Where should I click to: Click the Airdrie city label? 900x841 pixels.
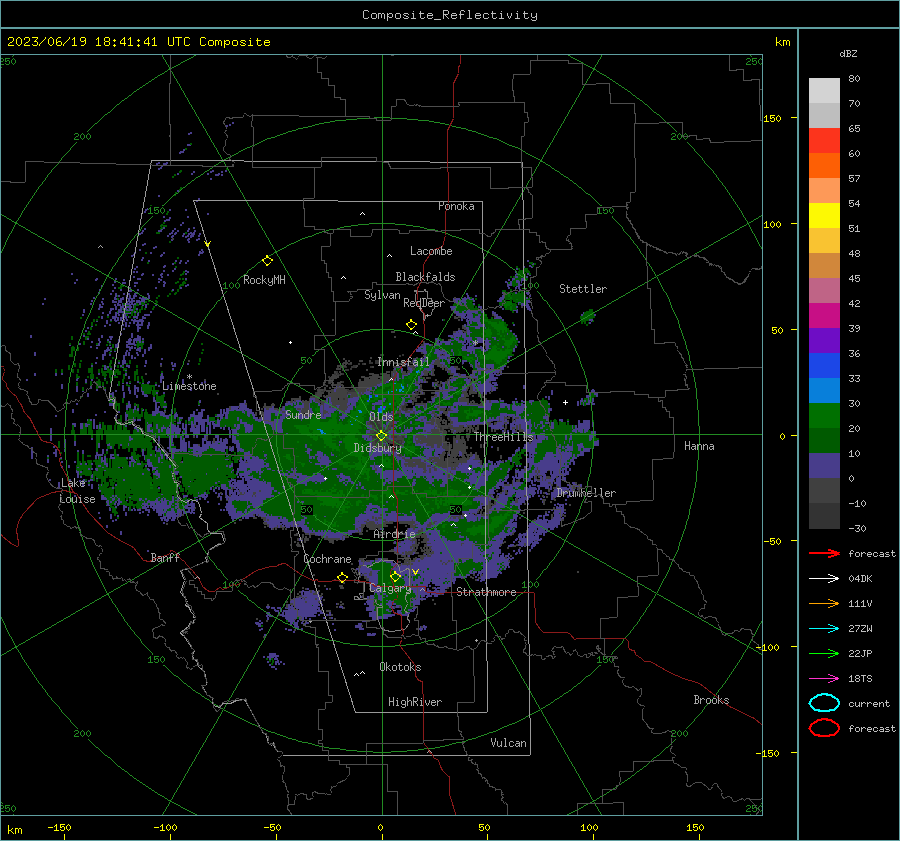pyautogui.click(x=394, y=534)
